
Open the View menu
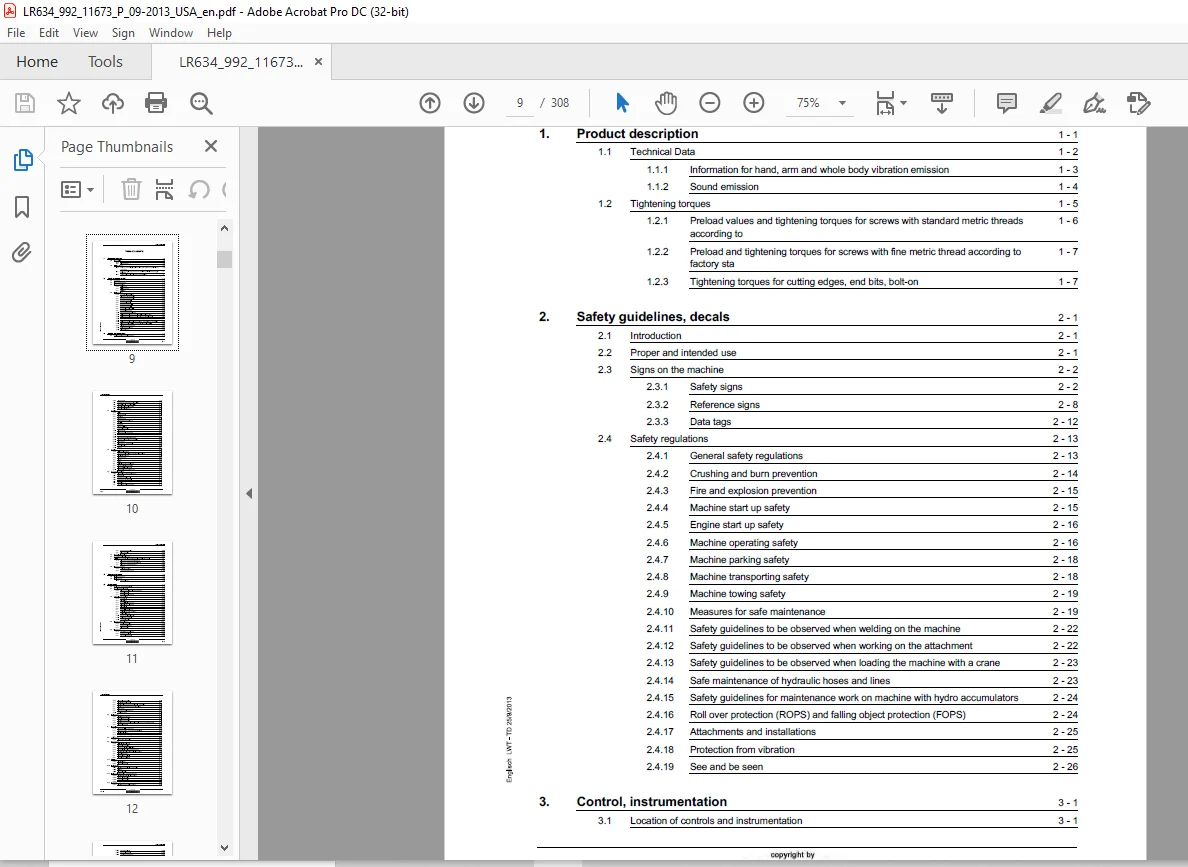coord(85,33)
